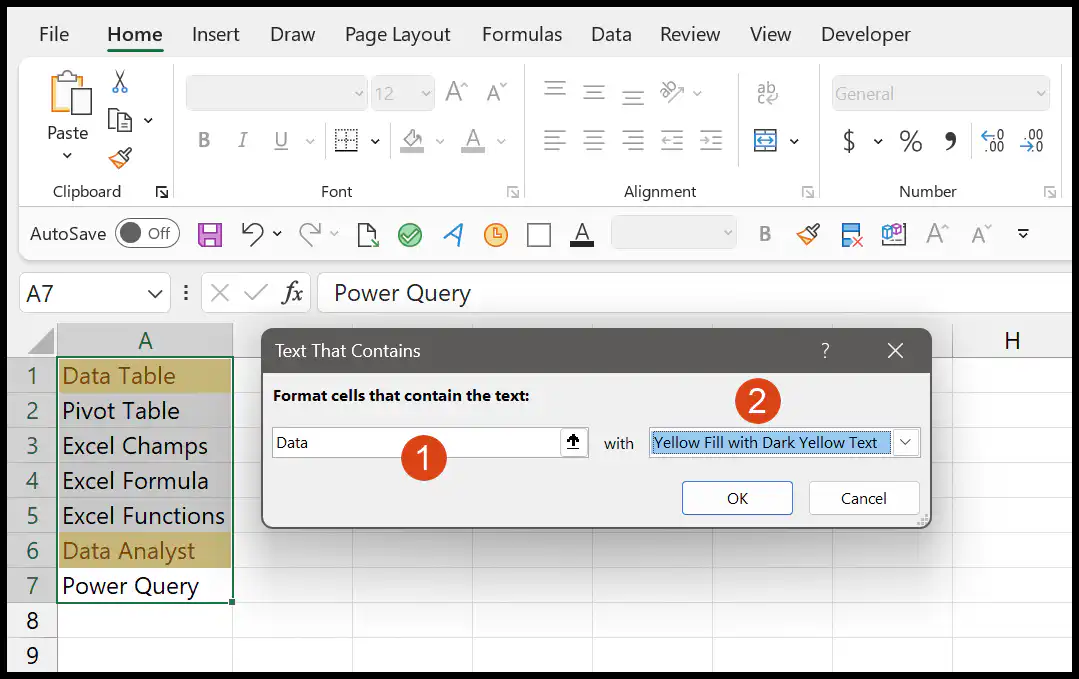The image size is (1079, 679).
Task: Click the green checkmark icon in quick toolbar
Action: tap(410, 235)
